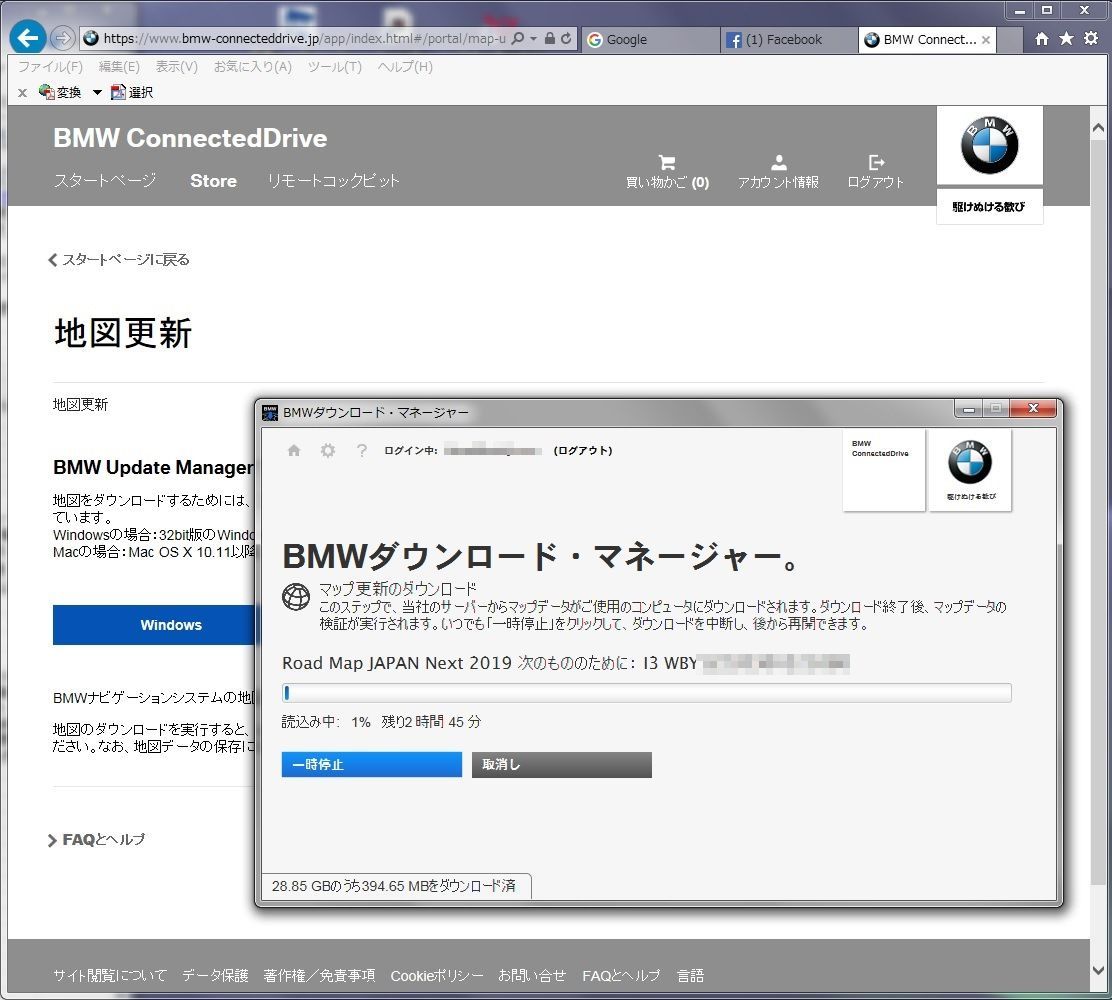Click the page scrollbar up arrow
1112x1000 pixels.
pyautogui.click(x=1099, y=128)
